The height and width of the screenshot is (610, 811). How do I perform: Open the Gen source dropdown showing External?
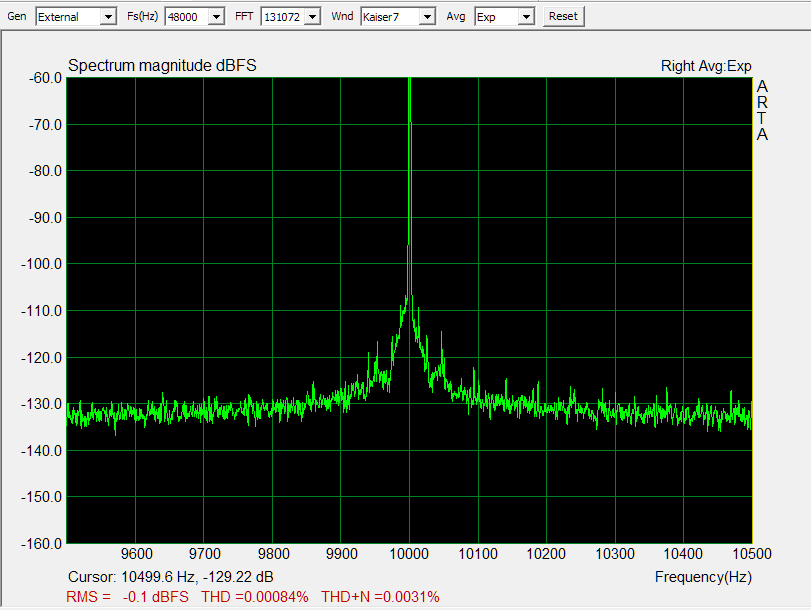[76, 17]
